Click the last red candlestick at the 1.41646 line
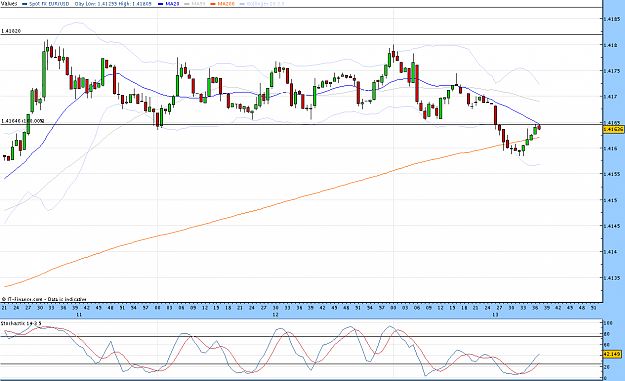This screenshot has height=381, width=625. 539,127
